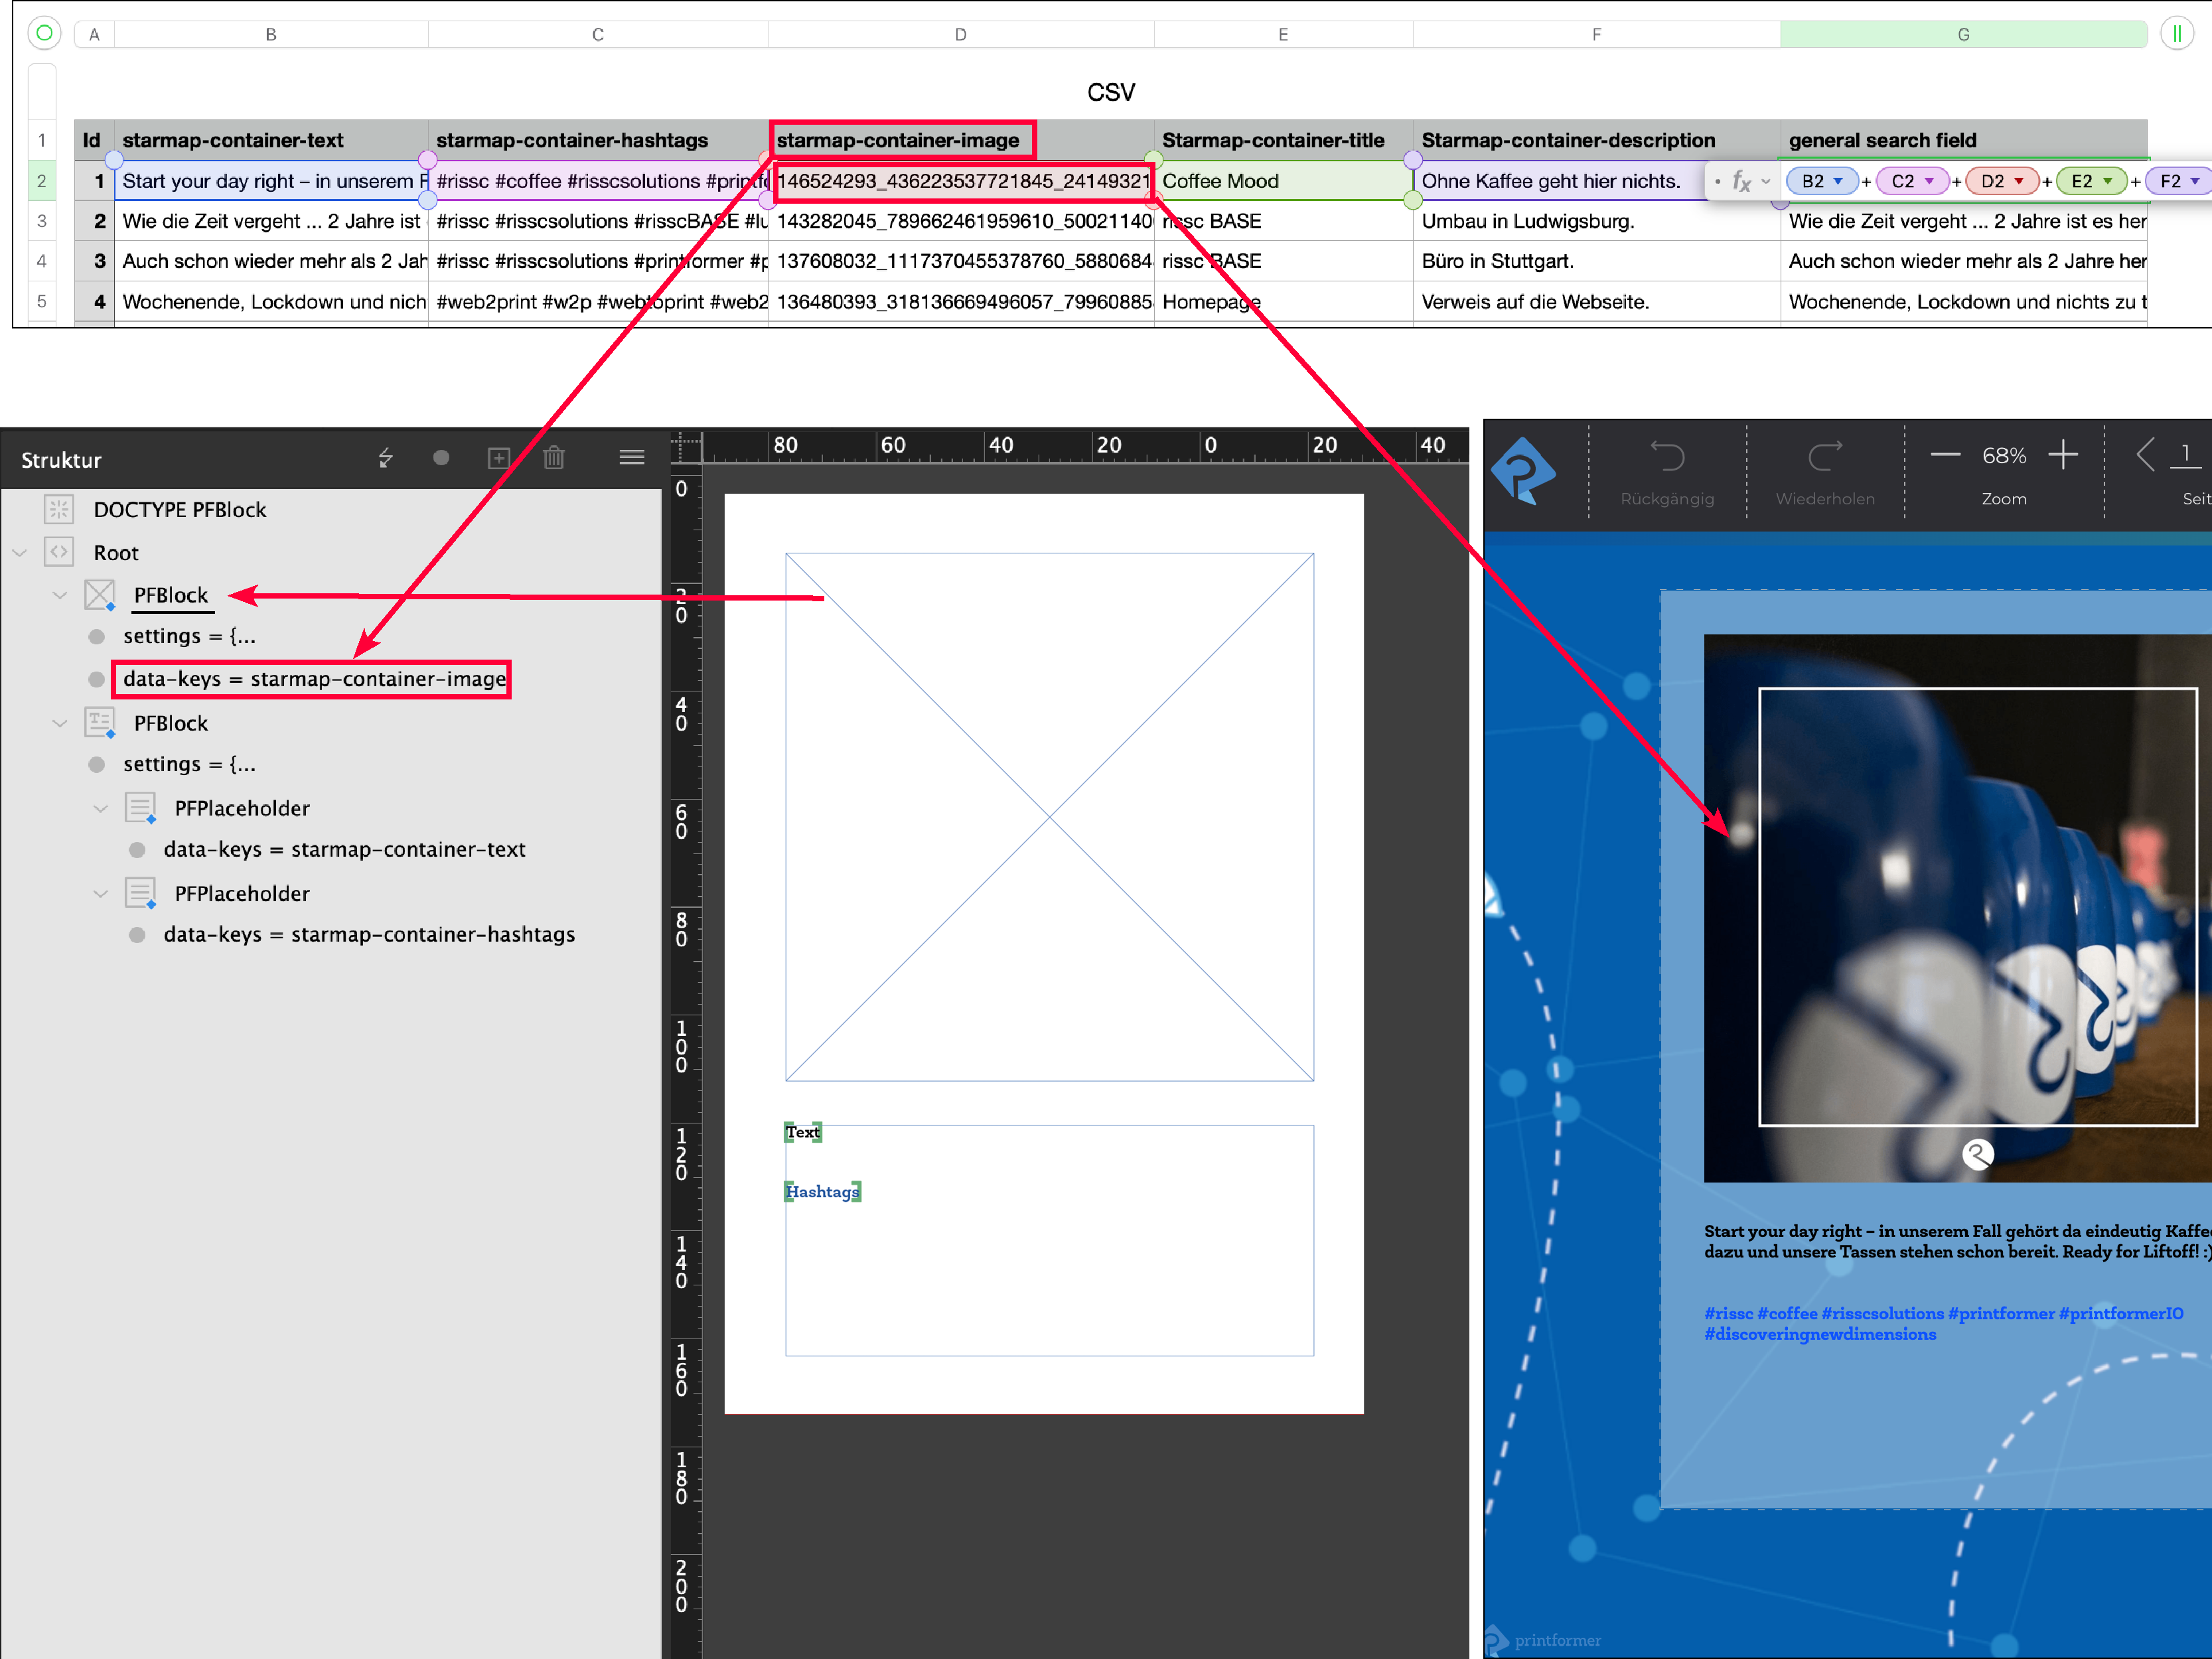Open the Struktur panel hamburger menu
This screenshot has height=1659, width=2212.
point(631,458)
